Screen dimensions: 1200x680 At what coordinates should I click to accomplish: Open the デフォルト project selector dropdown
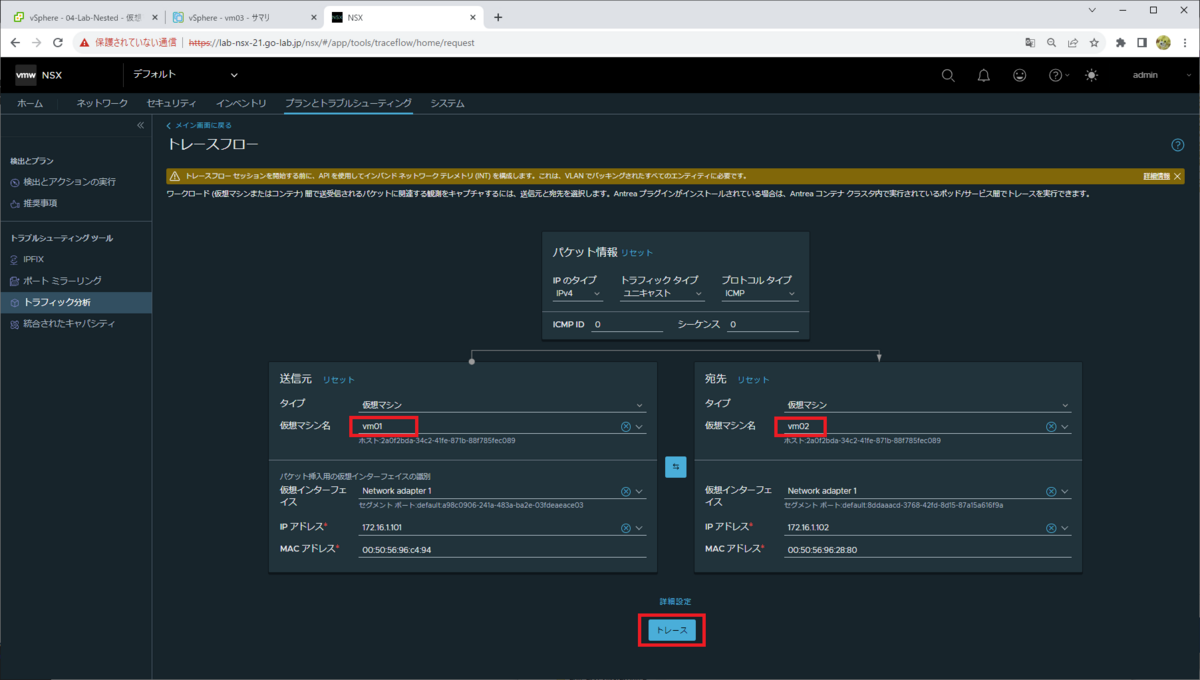[x=185, y=75]
